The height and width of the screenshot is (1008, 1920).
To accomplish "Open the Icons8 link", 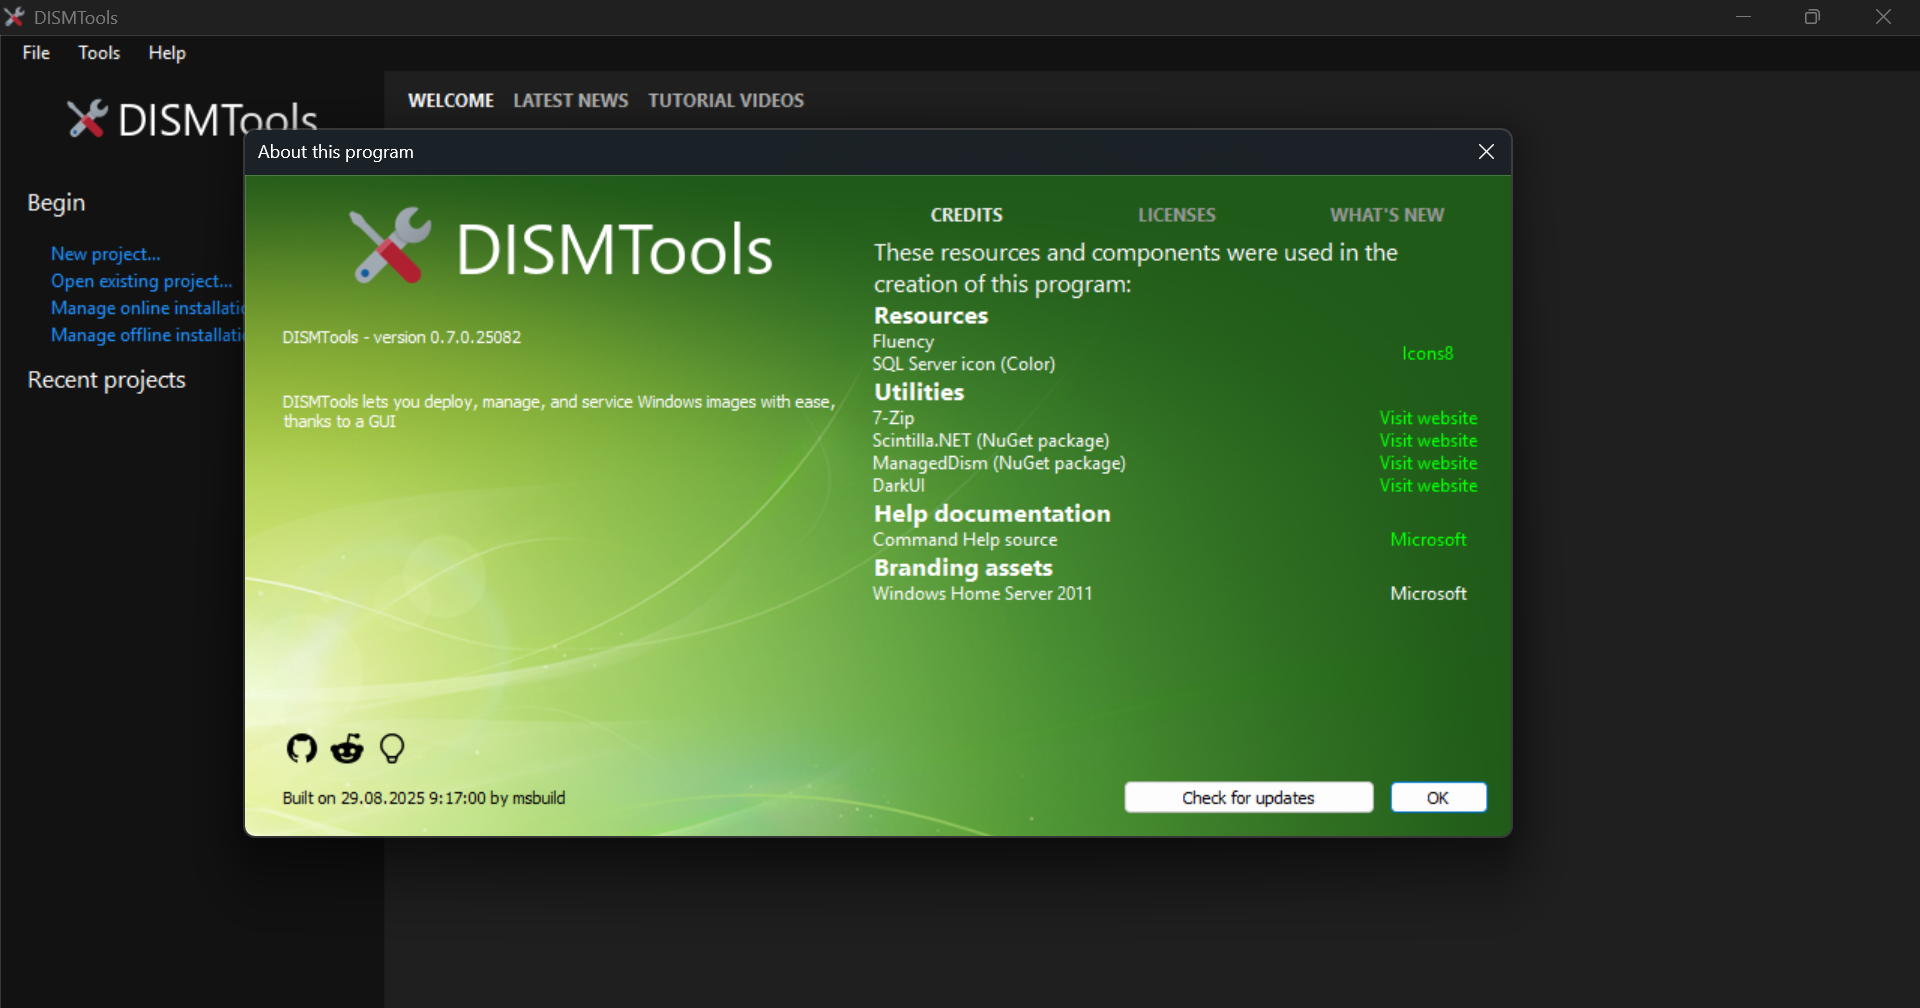I will 1427,353.
